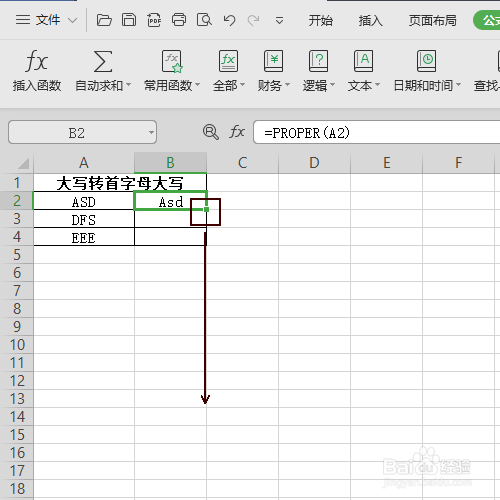
Task: Select row 18 header
Action: point(17,489)
